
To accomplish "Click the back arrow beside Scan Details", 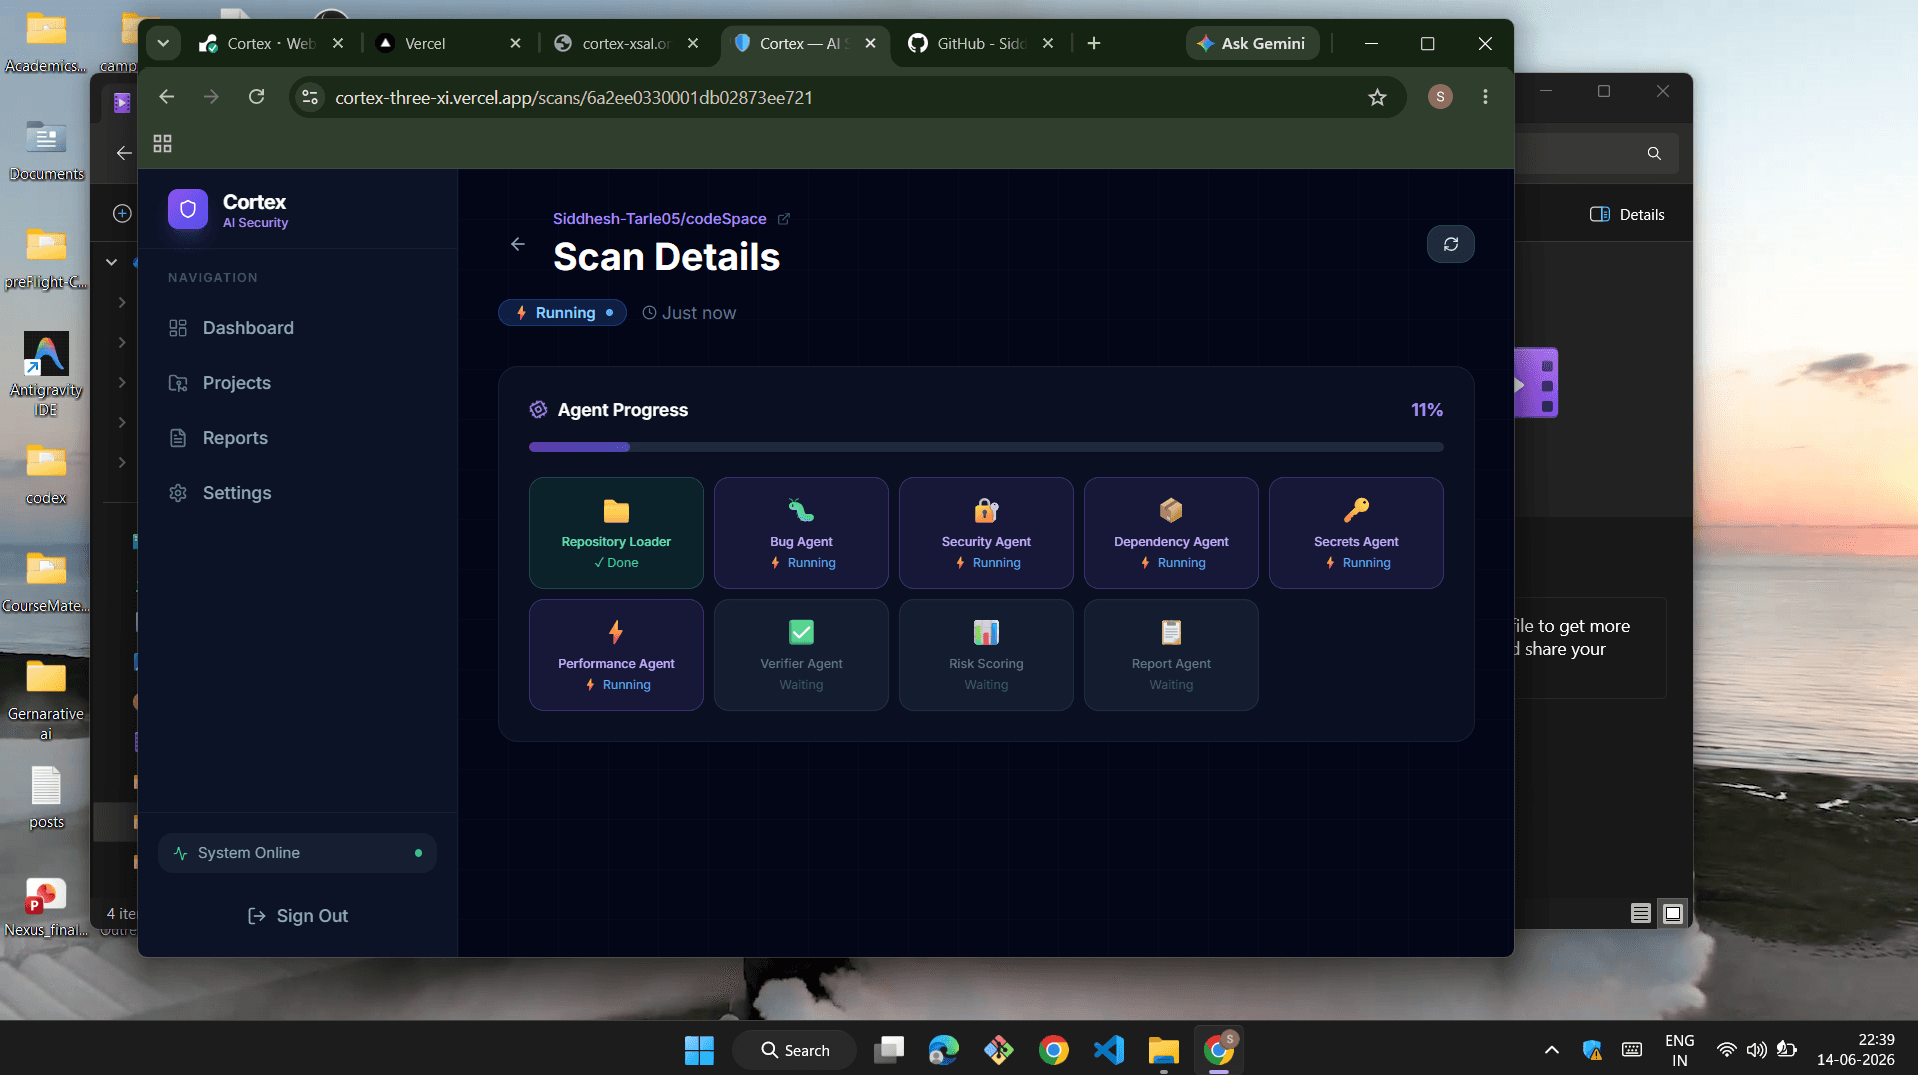I will 518,244.
